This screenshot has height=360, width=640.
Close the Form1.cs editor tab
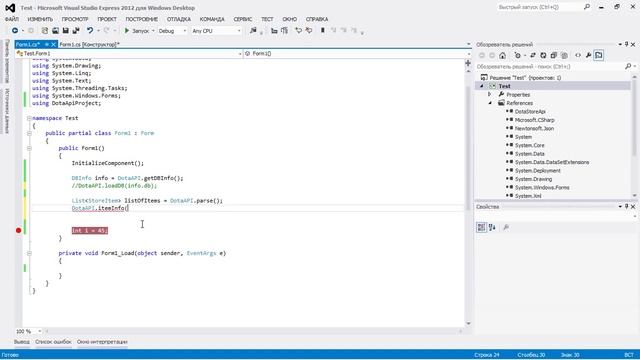53,44
